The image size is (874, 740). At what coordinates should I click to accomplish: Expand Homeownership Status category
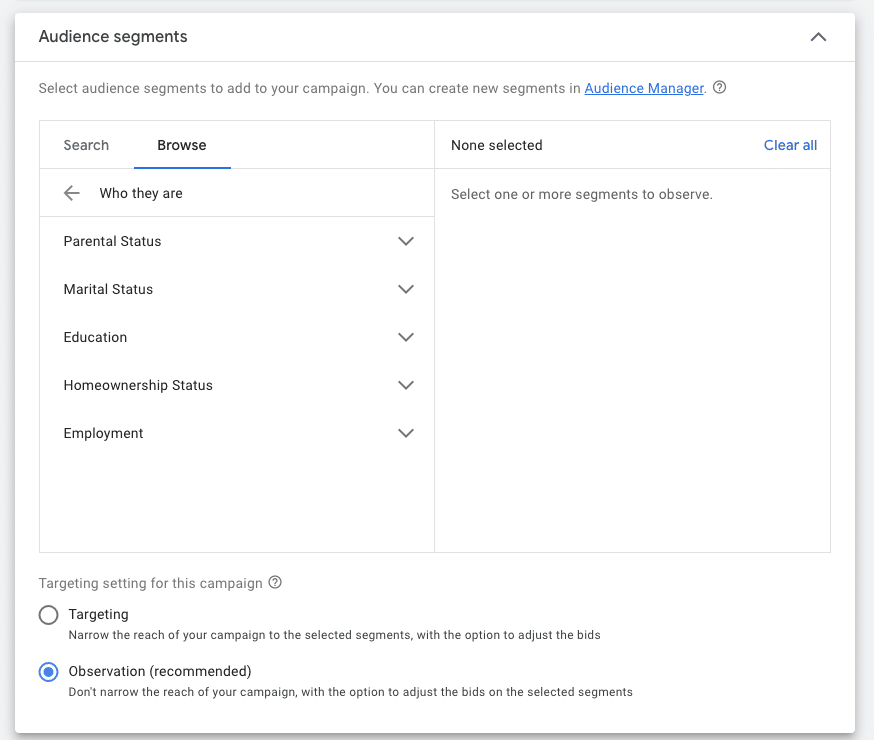(x=405, y=385)
